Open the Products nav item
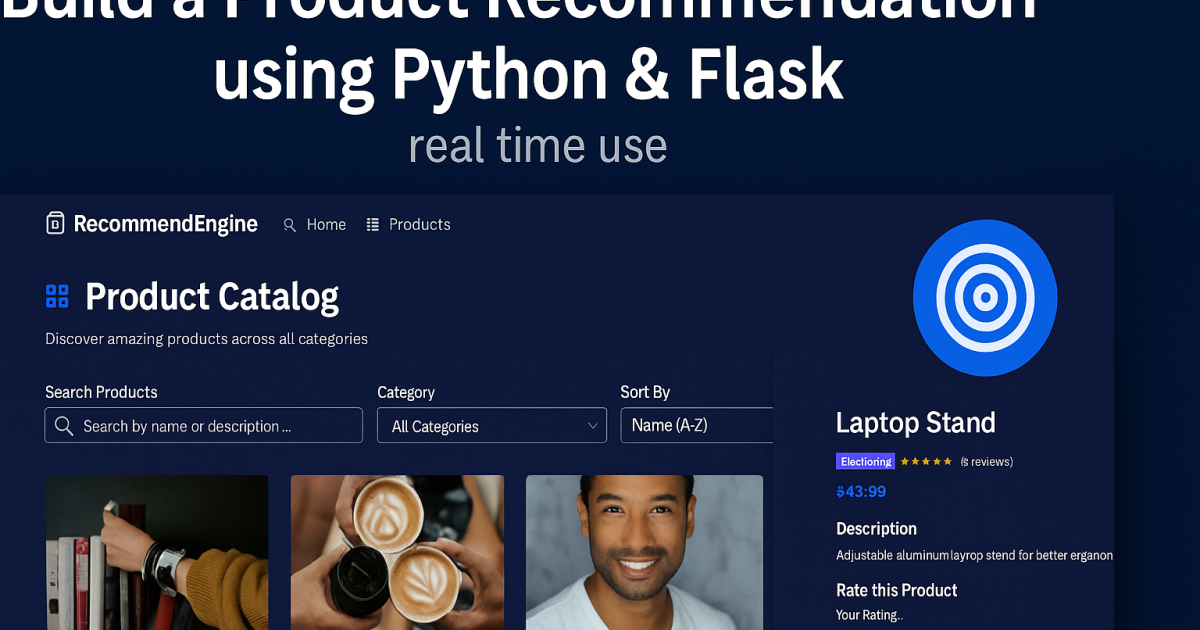Screen dimensions: 1200x630 (419, 225)
